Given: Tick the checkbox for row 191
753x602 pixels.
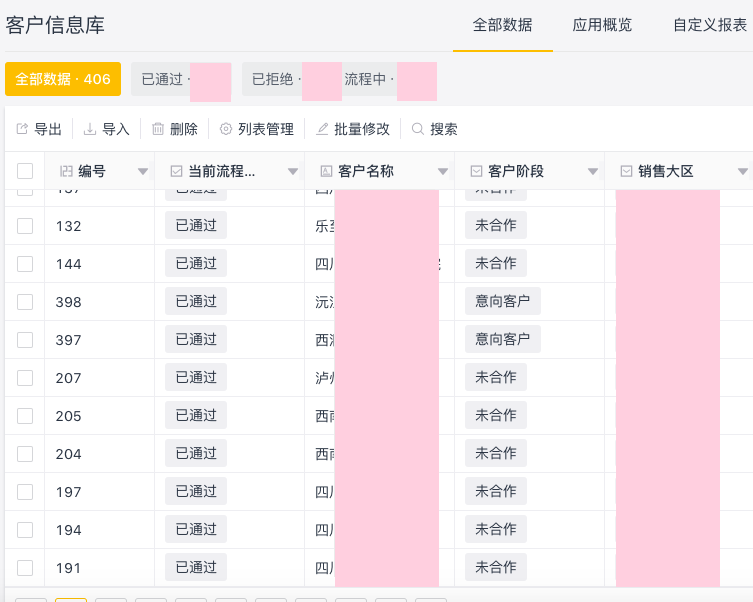Looking at the screenshot, I should 25,568.
